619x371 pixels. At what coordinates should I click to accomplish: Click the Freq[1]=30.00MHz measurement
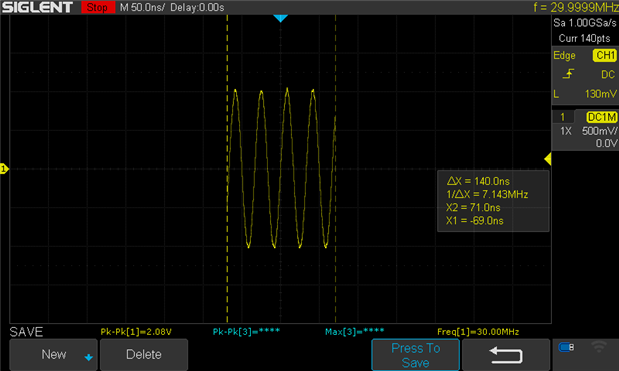tap(478, 332)
